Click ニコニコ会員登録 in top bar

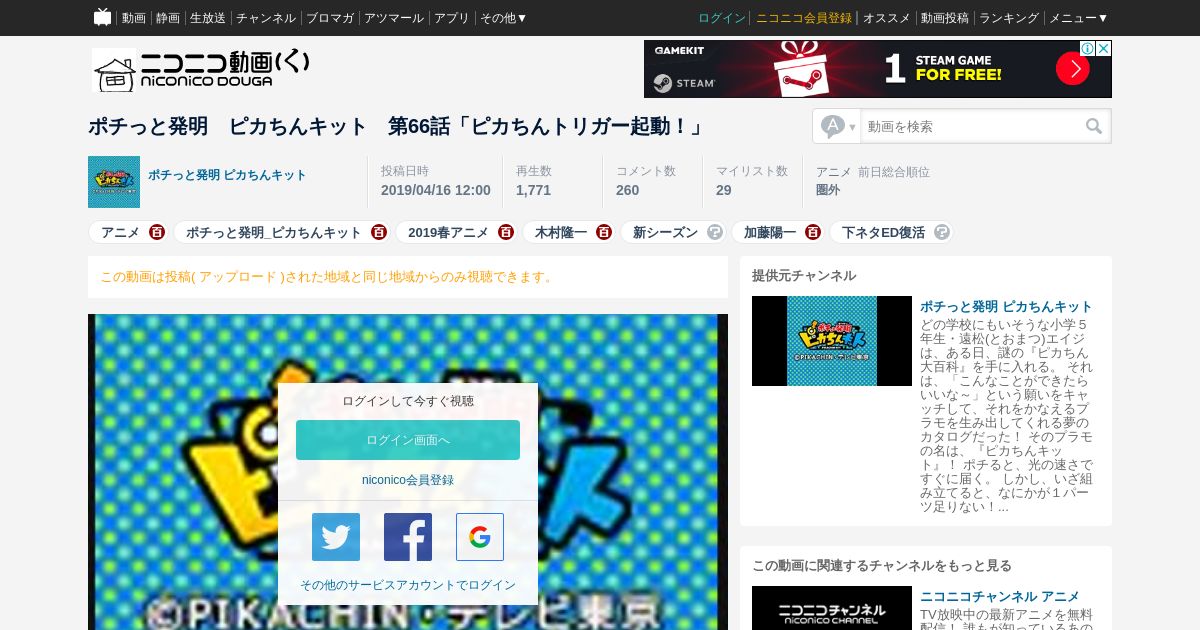[x=804, y=18]
